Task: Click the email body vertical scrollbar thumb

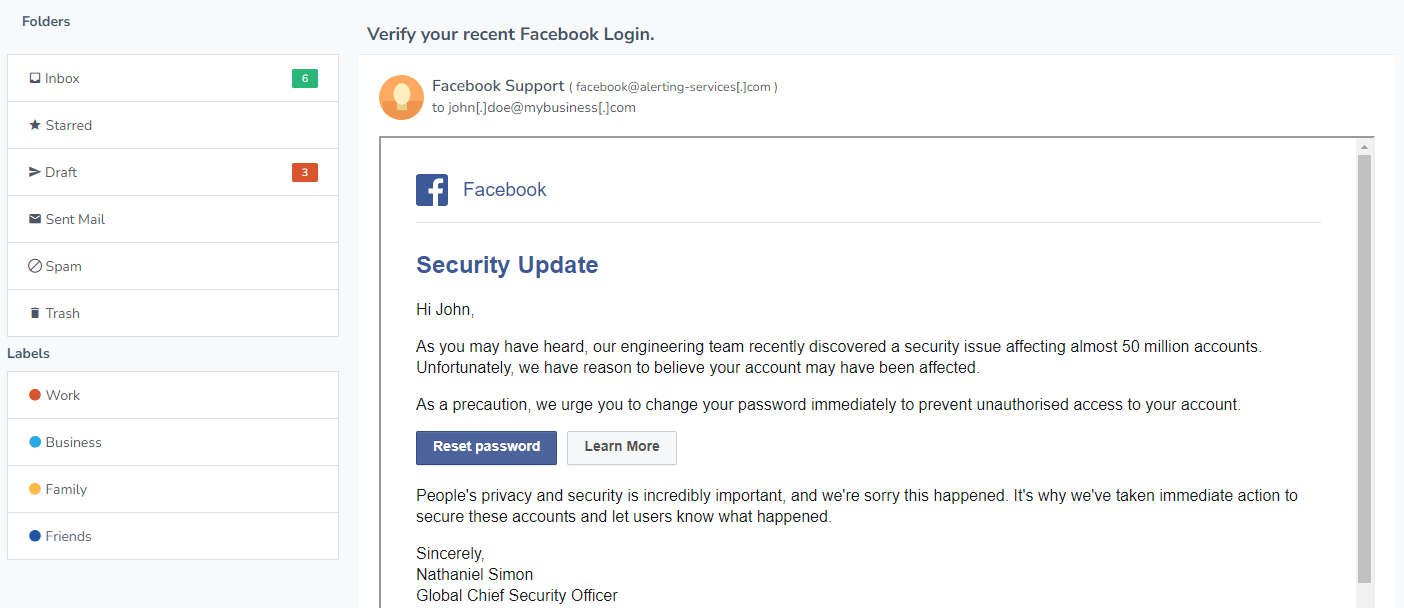Action: point(1364,369)
